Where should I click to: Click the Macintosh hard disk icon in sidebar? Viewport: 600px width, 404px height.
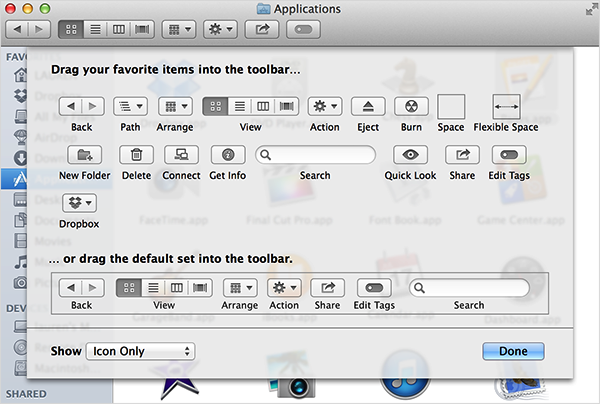(x=20, y=368)
